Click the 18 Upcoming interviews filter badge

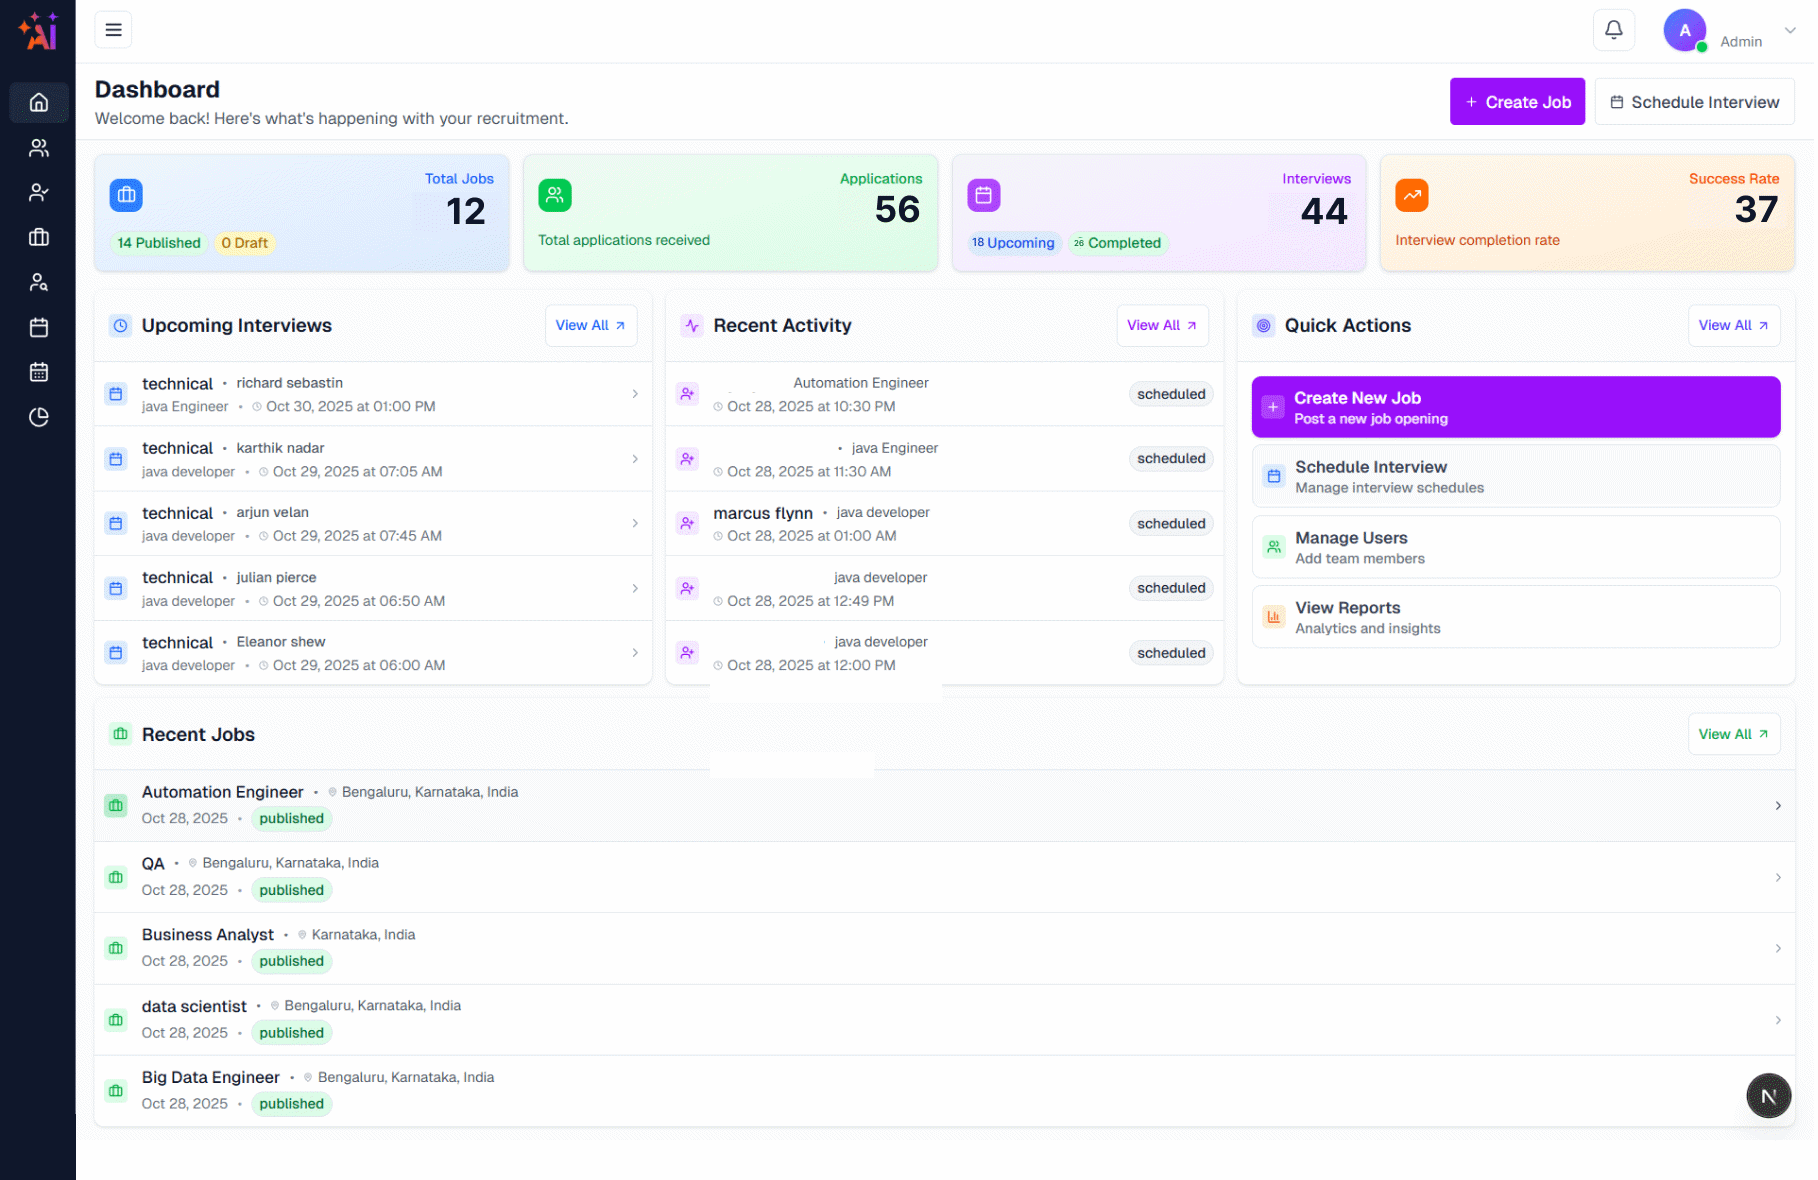pyautogui.click(x=1013, y=243)
